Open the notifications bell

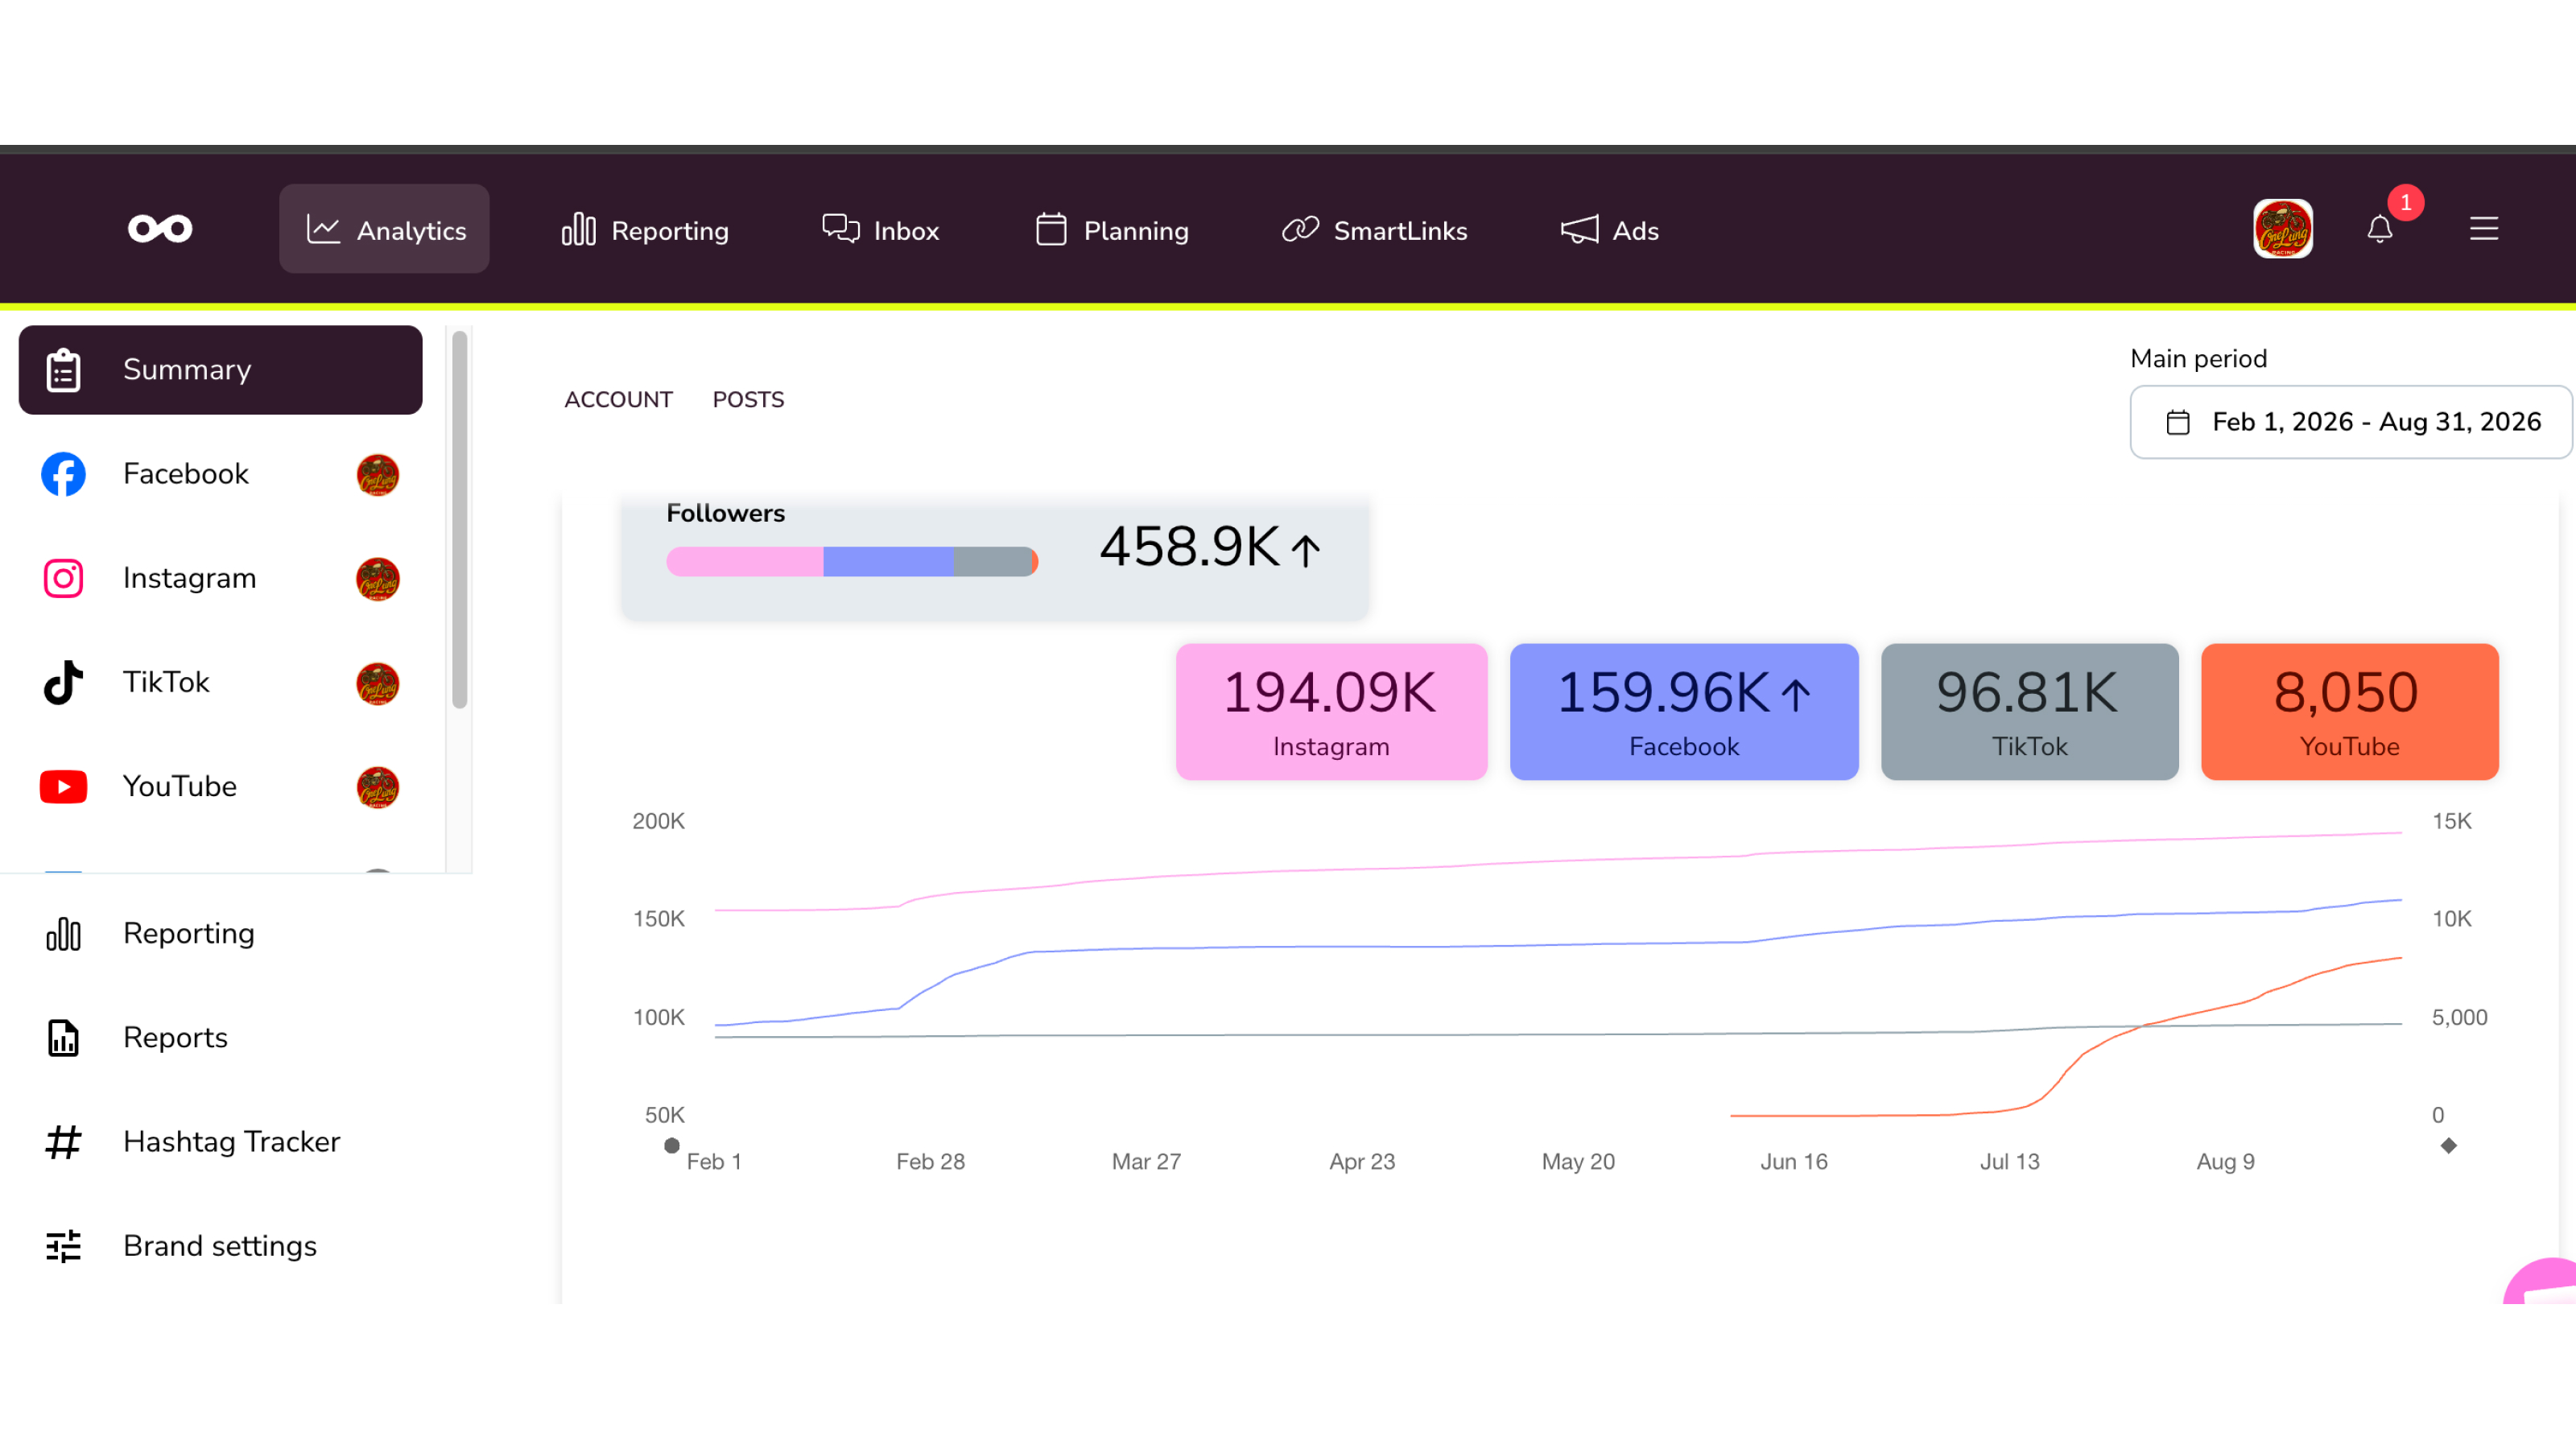click(x=2380, y=230)
